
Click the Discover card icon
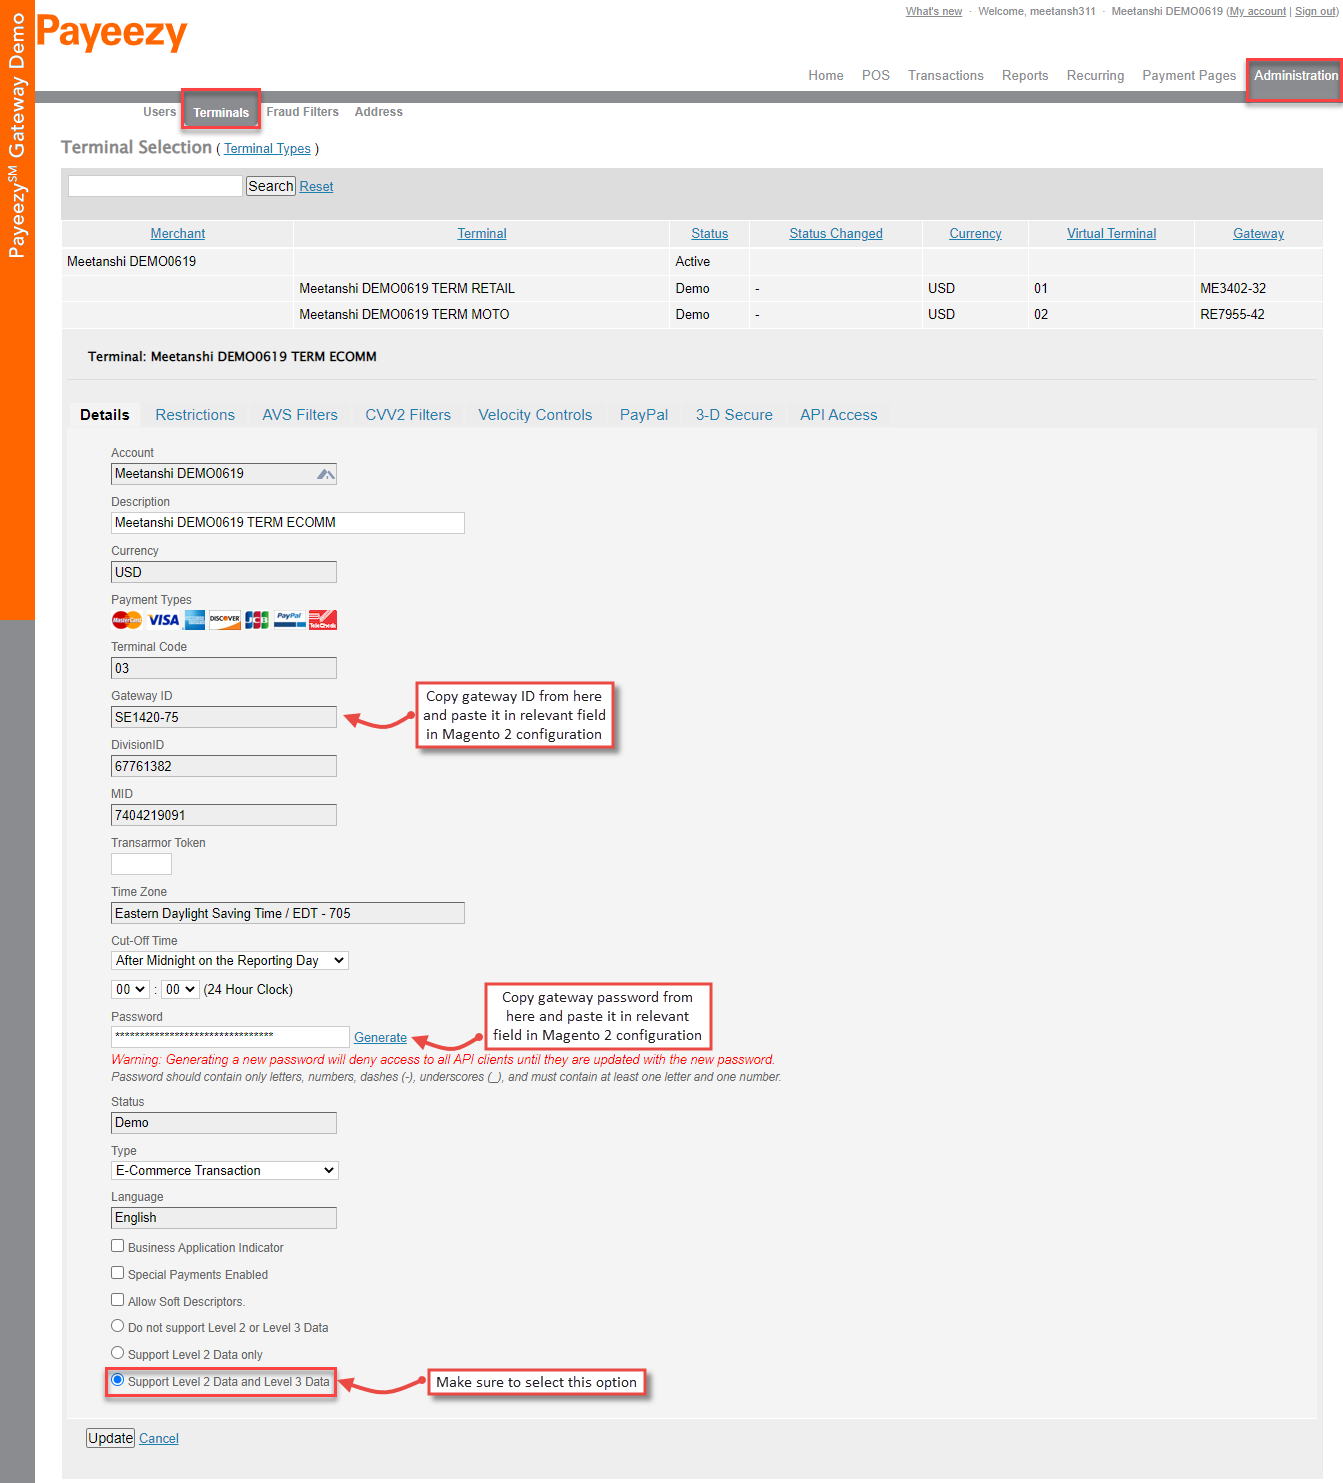225,620
